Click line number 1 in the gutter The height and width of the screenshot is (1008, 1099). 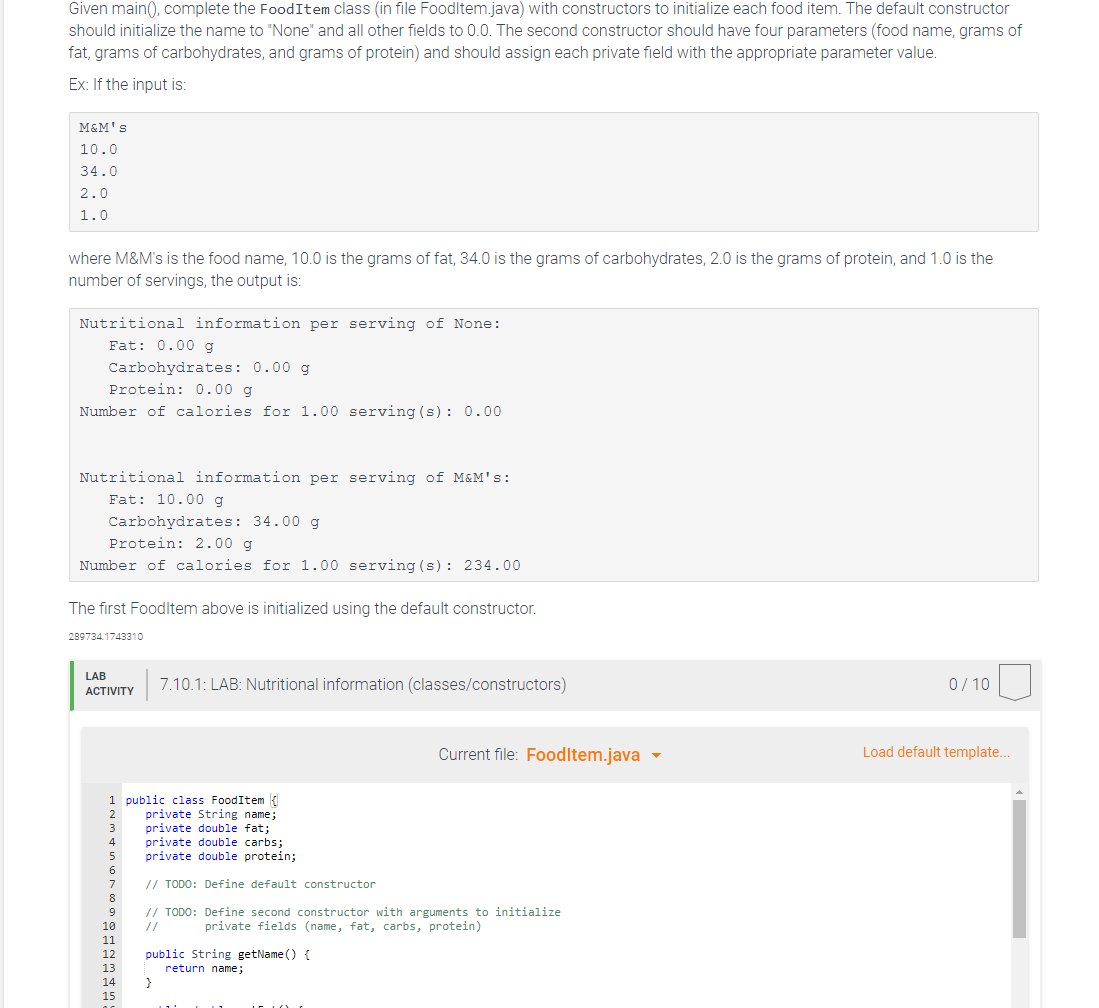tap(110, 799)
